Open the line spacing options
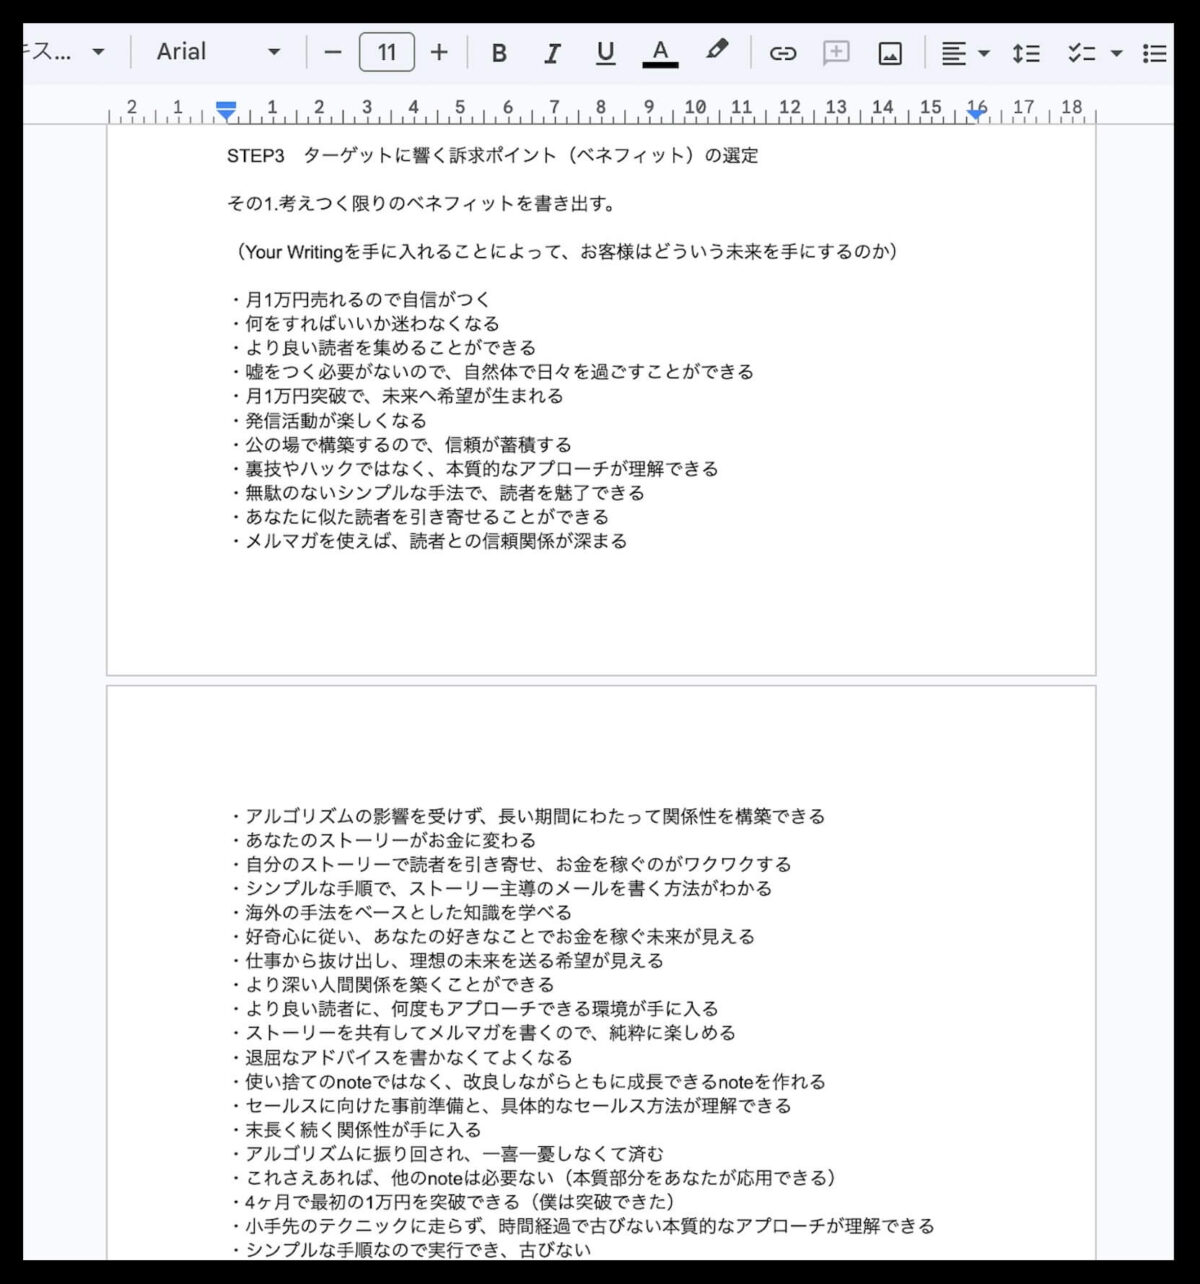 click(x=1026, y=52)
